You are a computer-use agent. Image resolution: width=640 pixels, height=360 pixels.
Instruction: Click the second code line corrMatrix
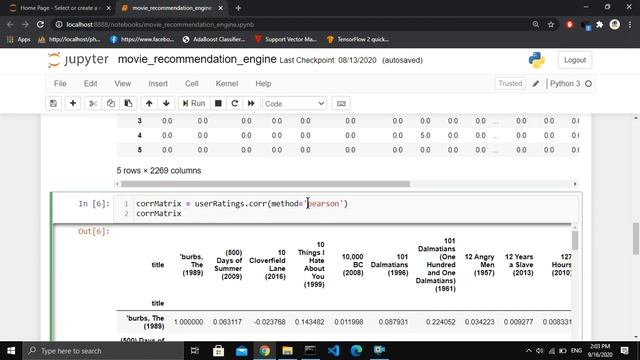(159, 213)
